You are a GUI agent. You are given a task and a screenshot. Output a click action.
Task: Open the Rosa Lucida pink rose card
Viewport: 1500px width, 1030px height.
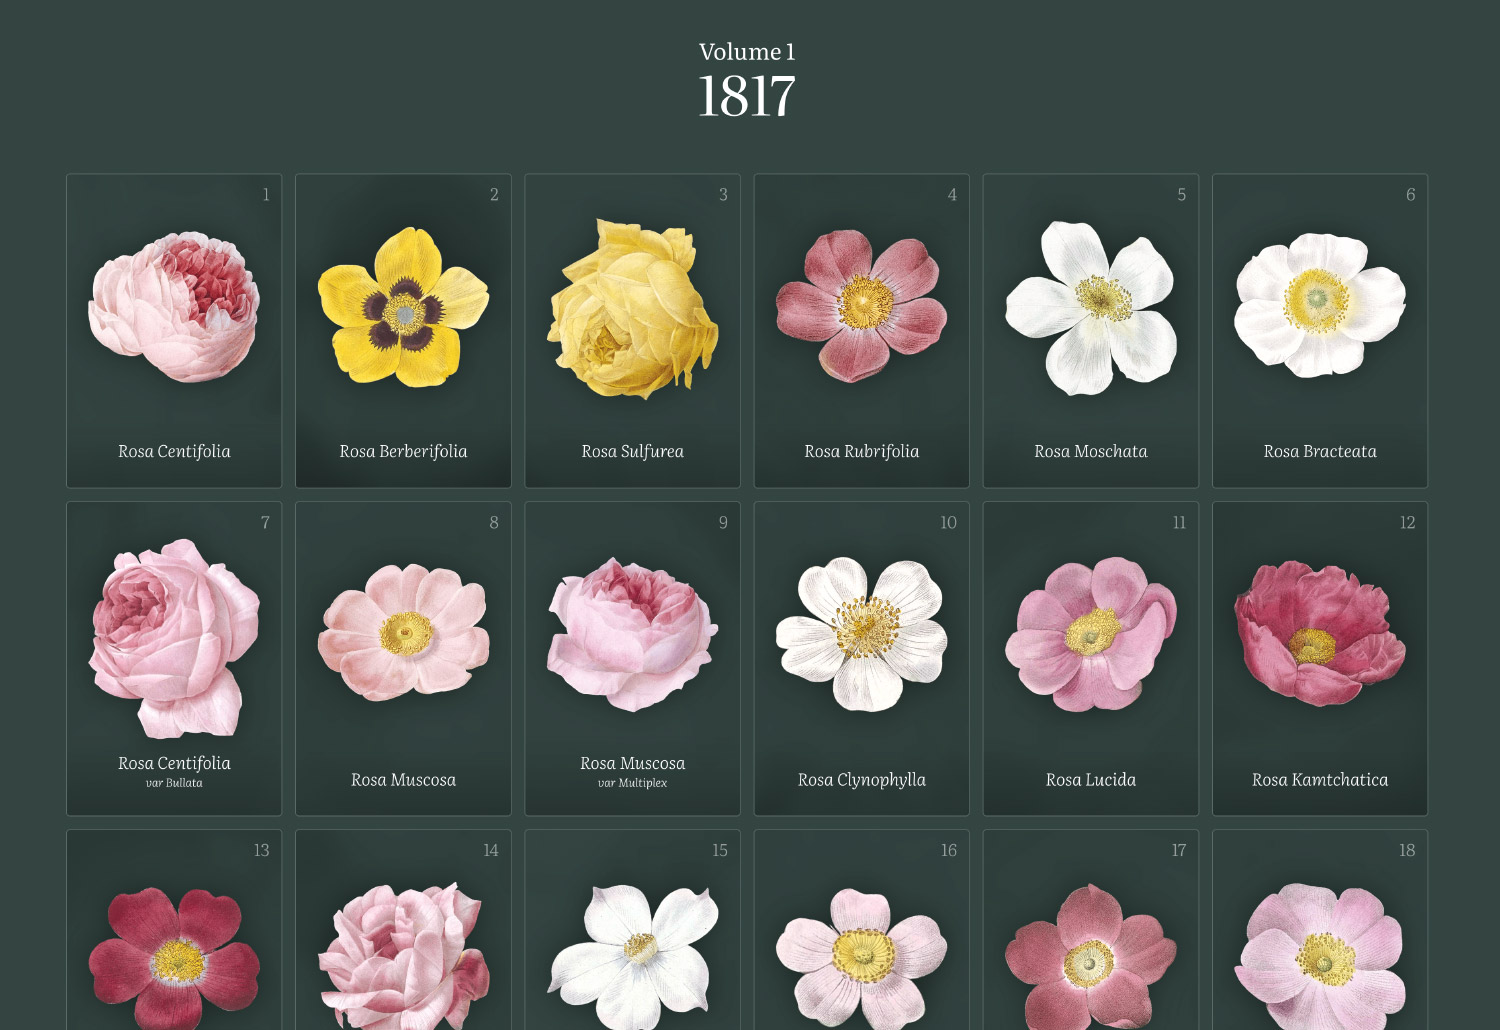pyautogui.click(x=1091, y=659)
